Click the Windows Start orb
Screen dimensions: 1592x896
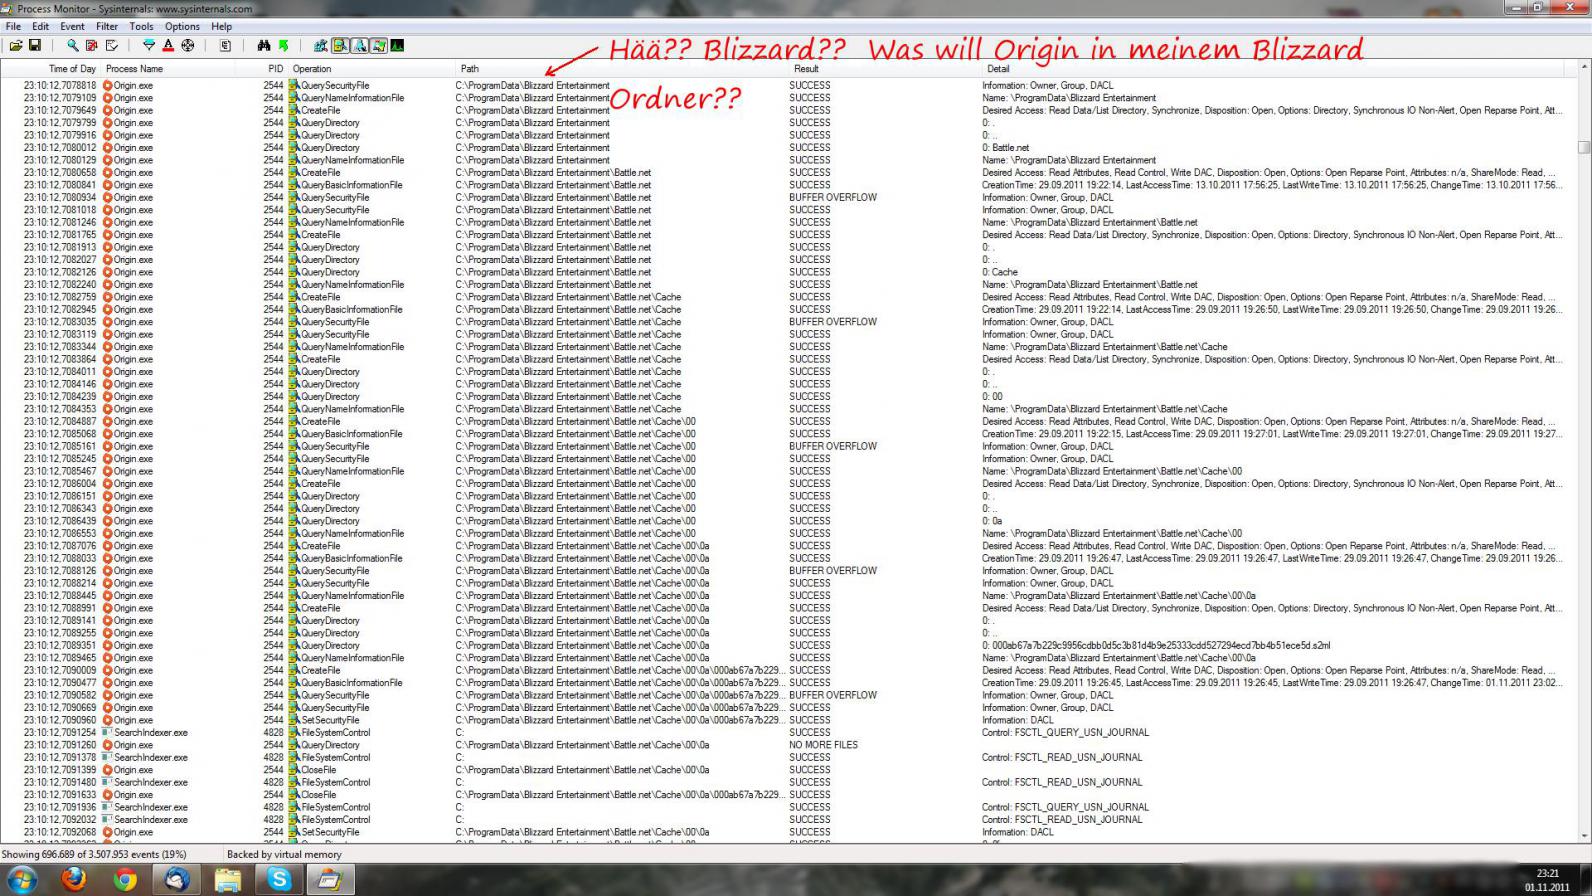click(21, 880)
